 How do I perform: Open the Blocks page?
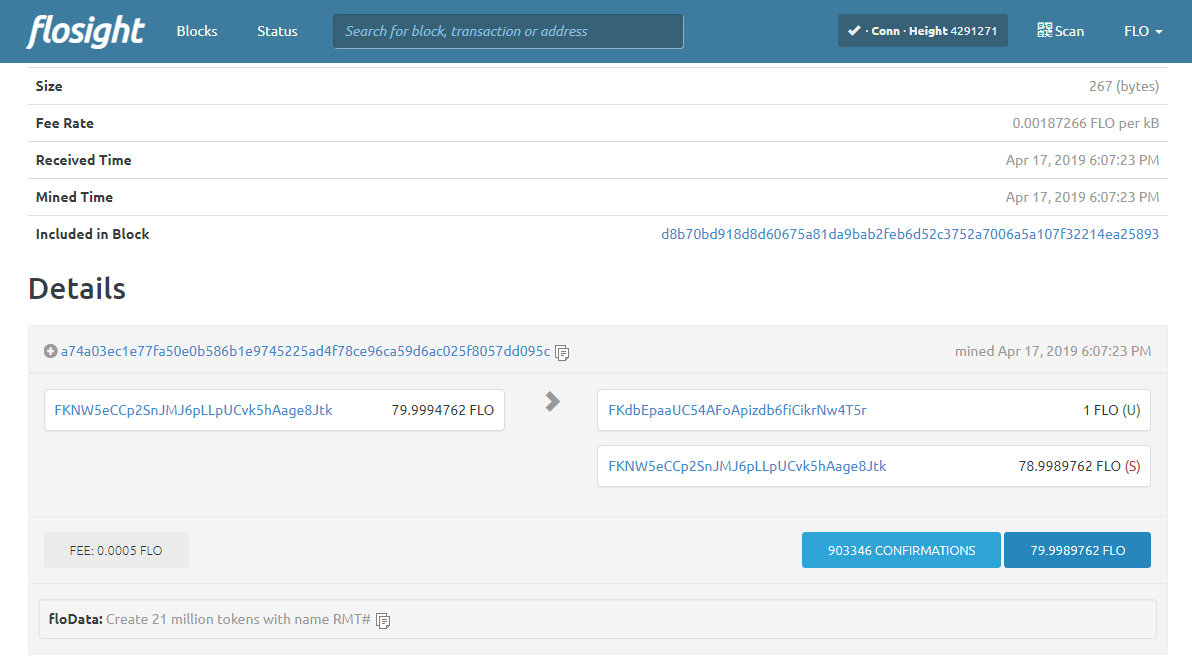click(x=197, y=31)
